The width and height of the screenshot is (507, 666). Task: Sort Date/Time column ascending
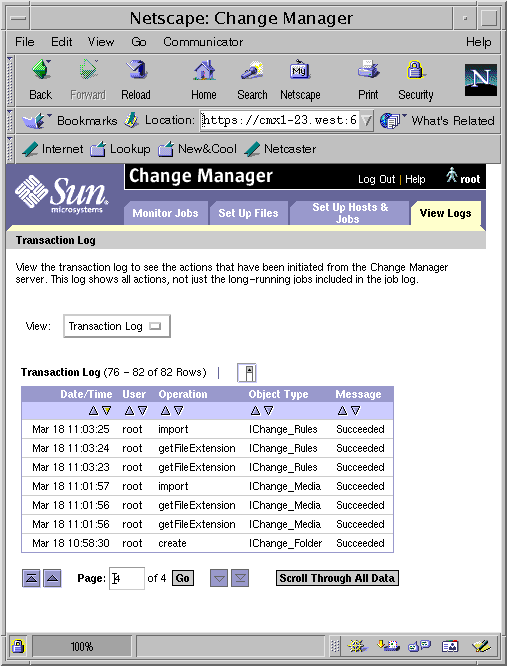(x=93, y=411)
